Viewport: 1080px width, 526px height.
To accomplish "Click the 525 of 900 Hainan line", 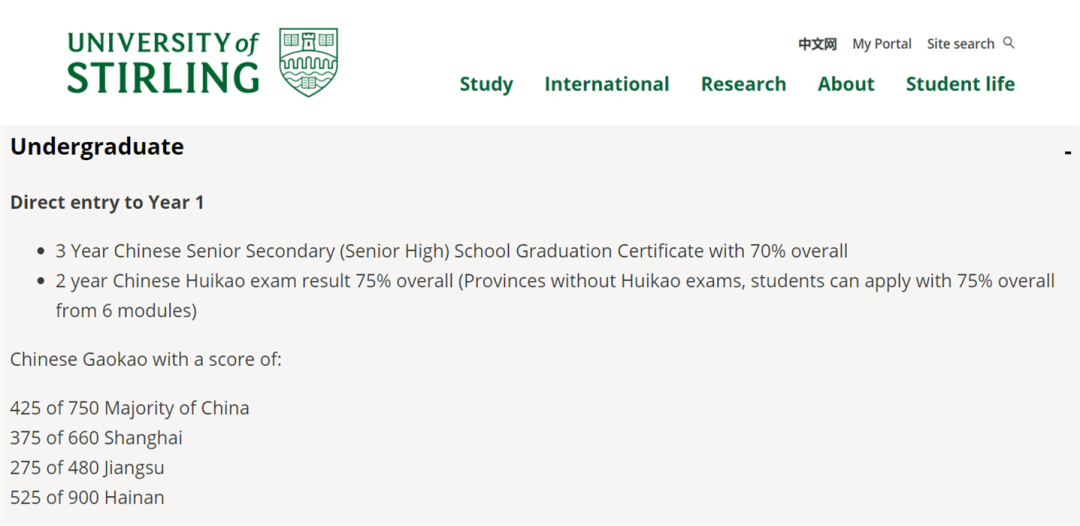I will click(x=87, y=497).
